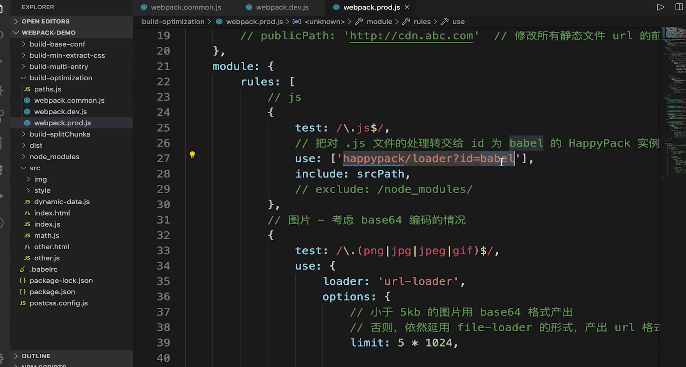Click the Run triangle icon above the editor
The width and height of the screenshot is (686, 367).
point(660,7)
